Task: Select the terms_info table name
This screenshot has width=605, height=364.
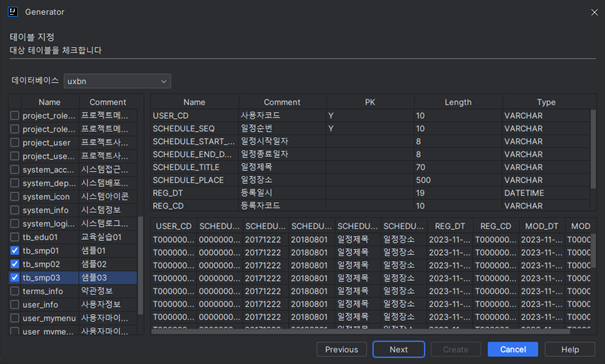Action: (x=43, y=291)
